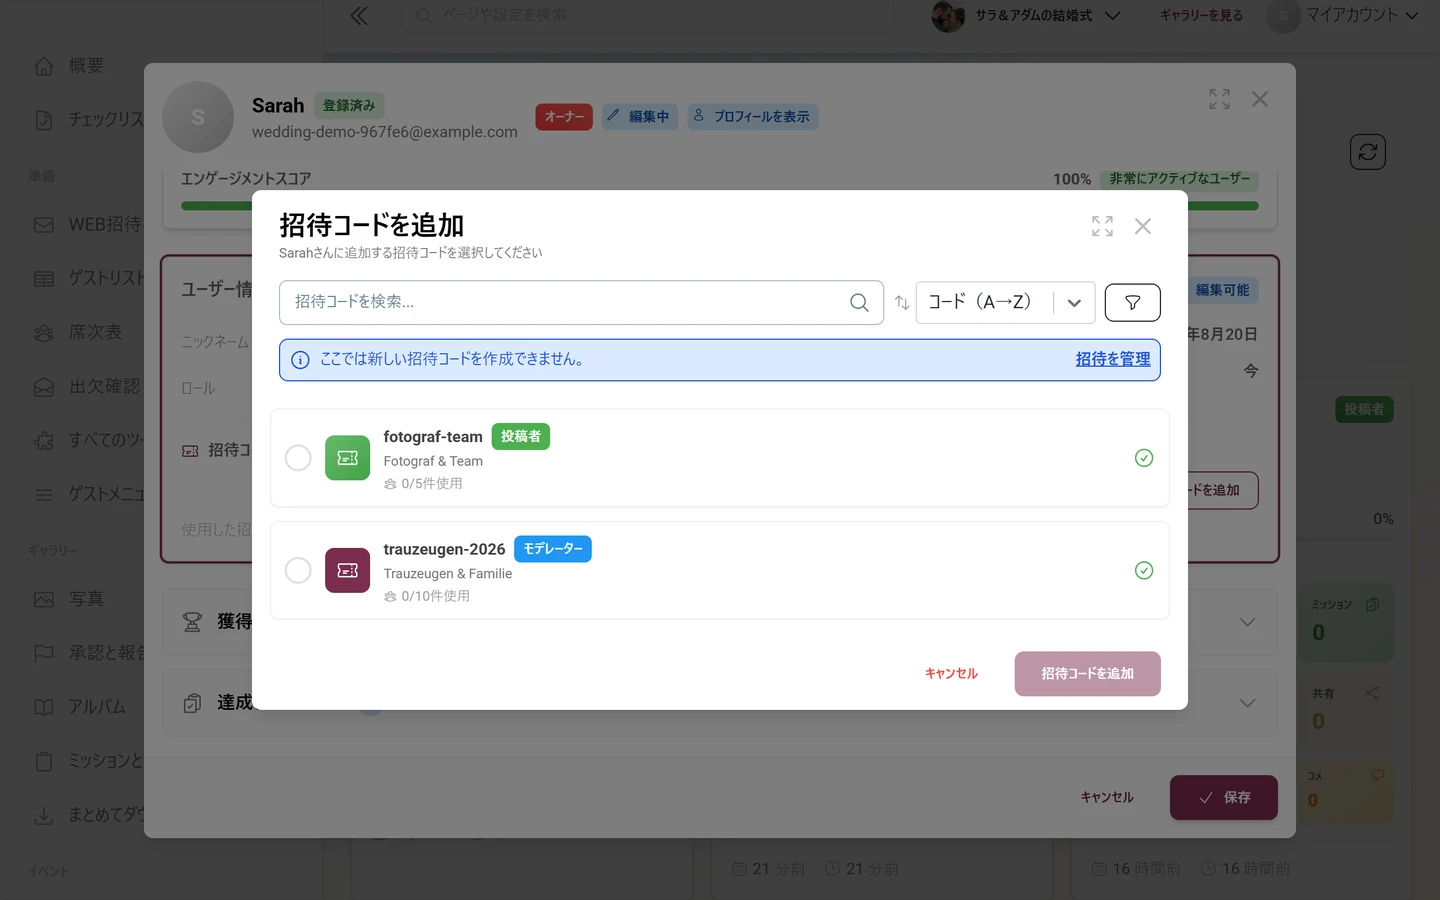Collapse the sidebar with double chevron
Viewport: 1440px width, 900px height.
pos(359,16)
